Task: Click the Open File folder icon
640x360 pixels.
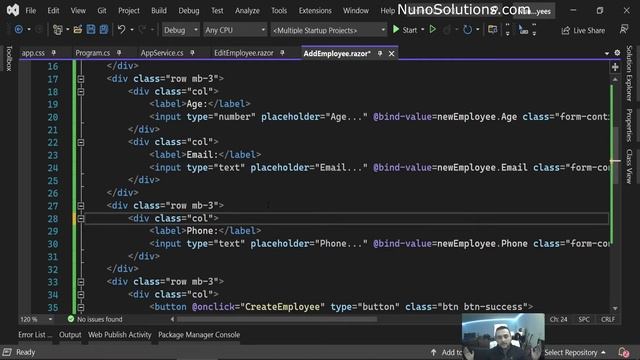Action: [x=78, y=30]
